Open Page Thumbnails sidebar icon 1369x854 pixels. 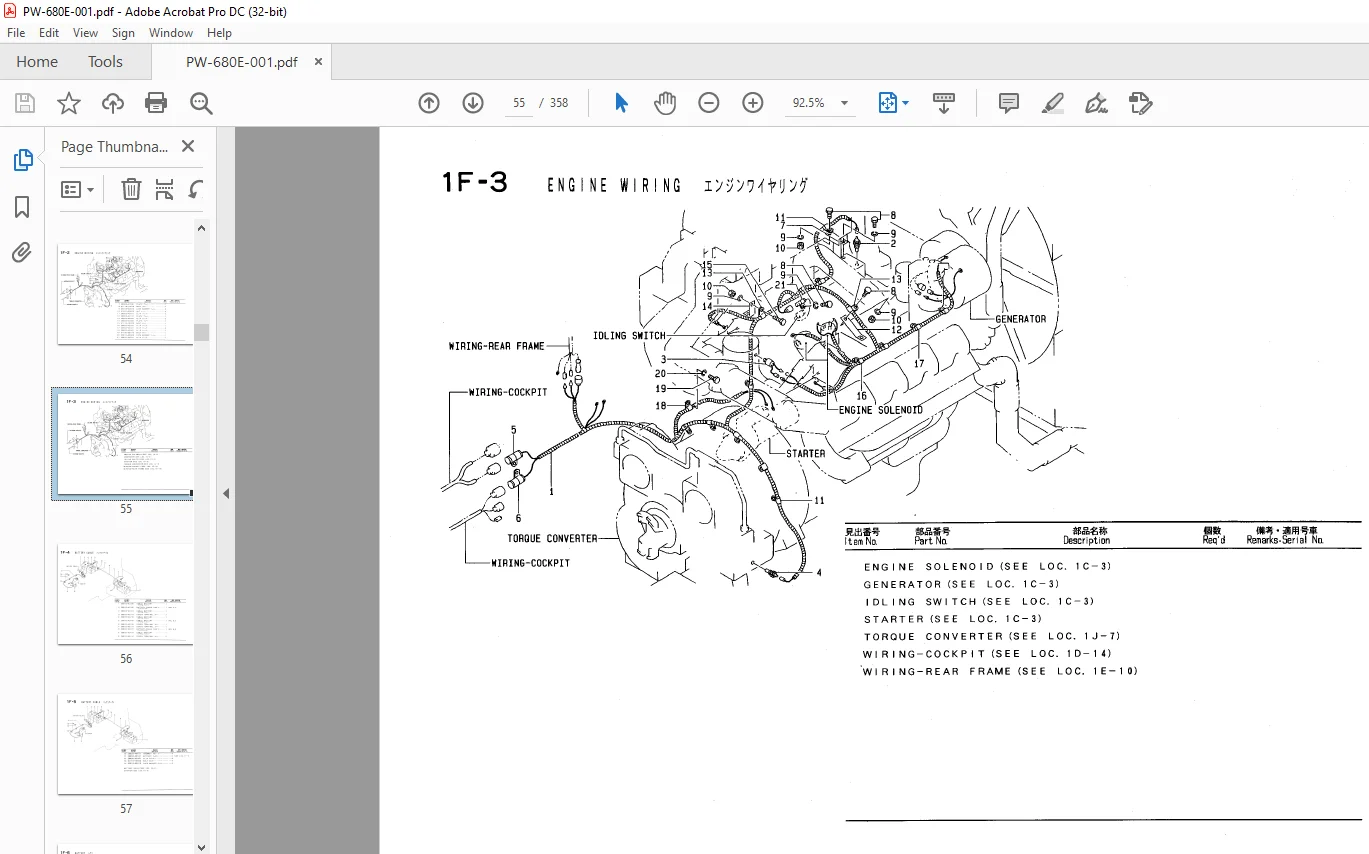22,160
